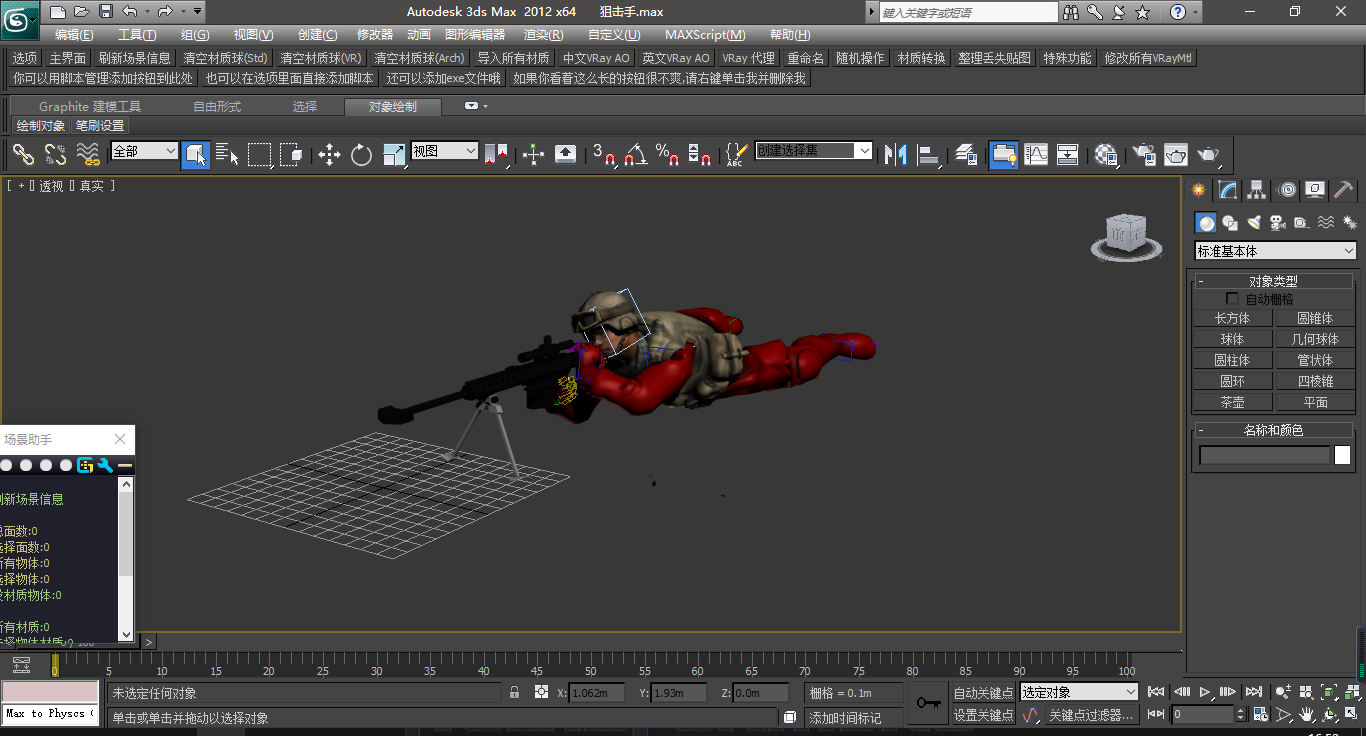1366x736 pixels.
Task: Play the animation
Action: [x=1204, y=692]
